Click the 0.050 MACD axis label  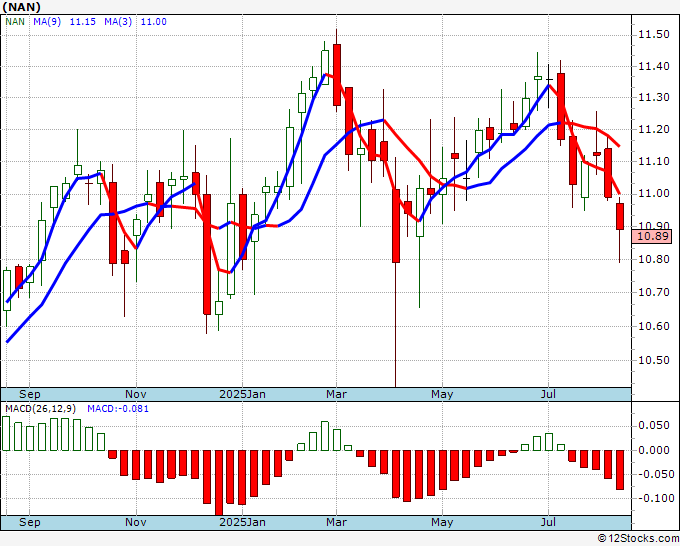click(x=654, y=426)
